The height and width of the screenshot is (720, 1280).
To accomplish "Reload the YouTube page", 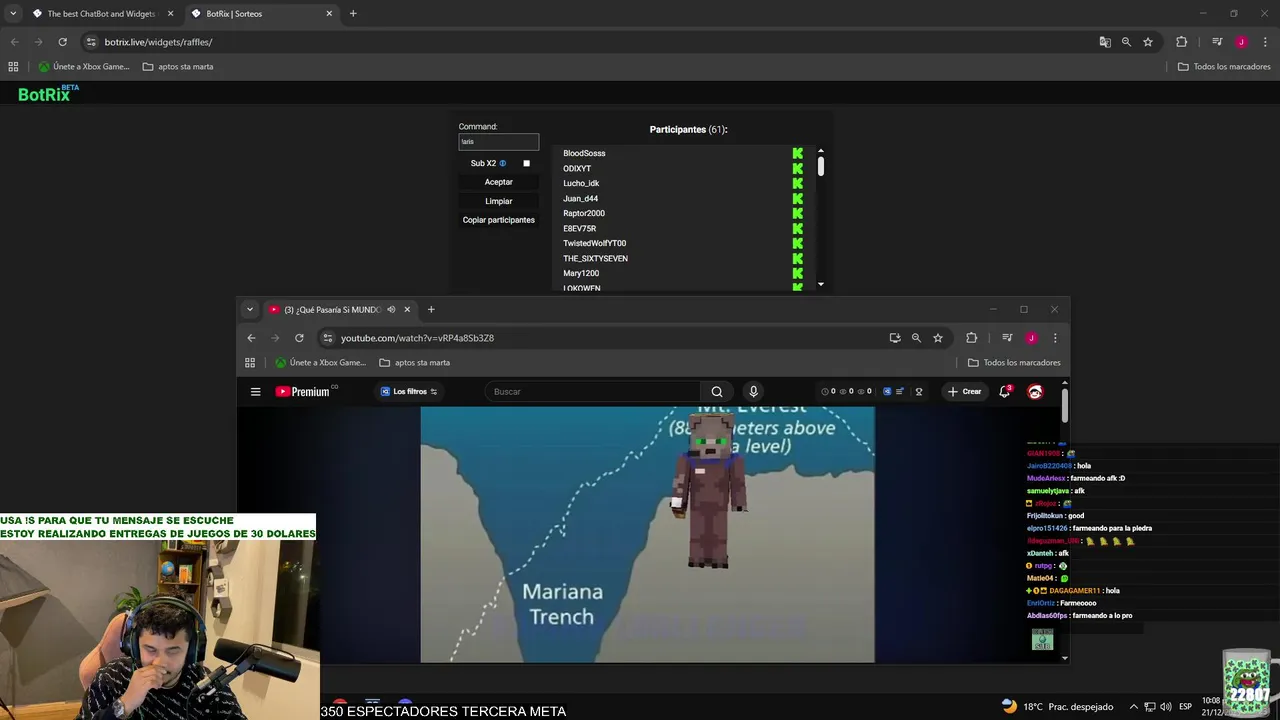I will coord(299,338).
